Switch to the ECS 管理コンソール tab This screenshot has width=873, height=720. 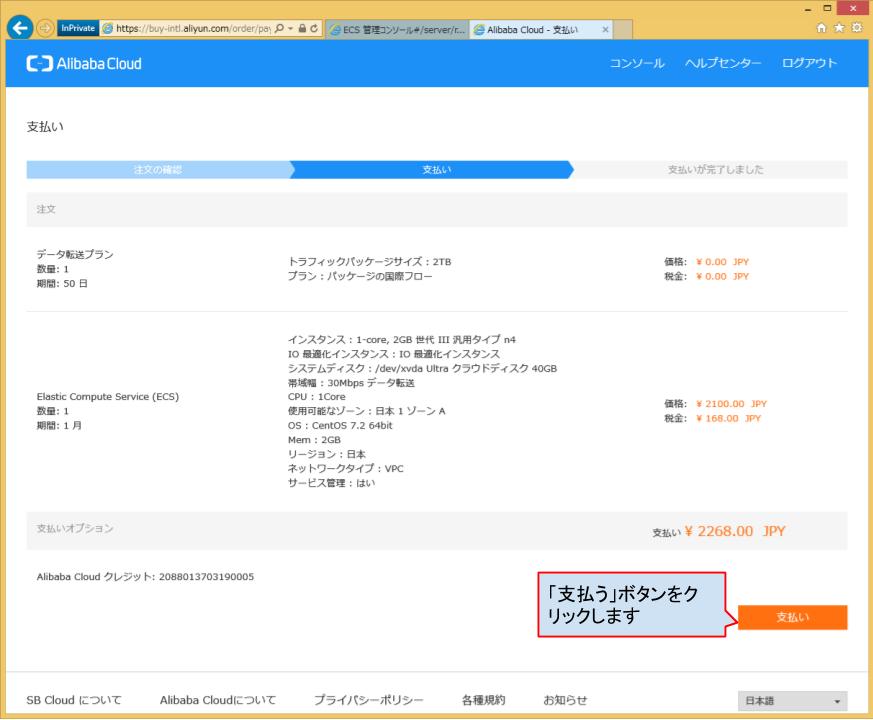click(397, 30)
